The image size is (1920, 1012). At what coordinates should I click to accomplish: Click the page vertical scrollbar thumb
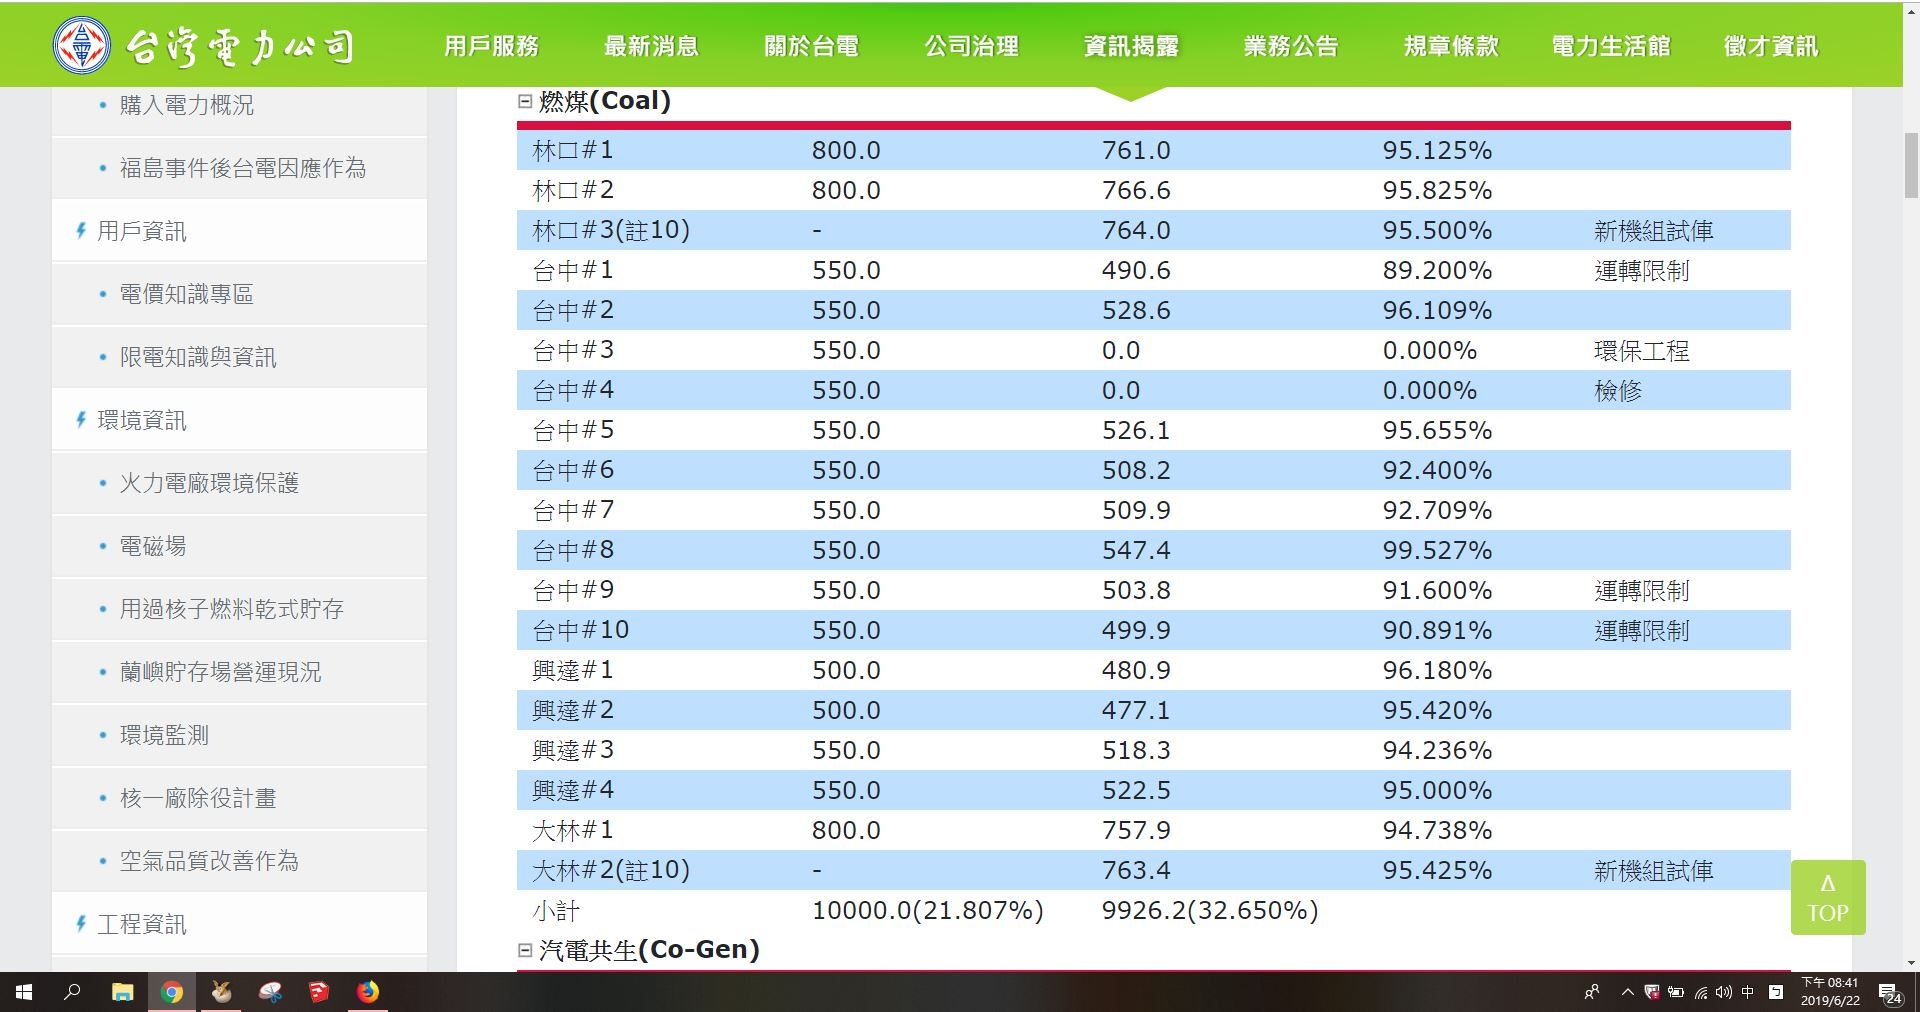1911,166
